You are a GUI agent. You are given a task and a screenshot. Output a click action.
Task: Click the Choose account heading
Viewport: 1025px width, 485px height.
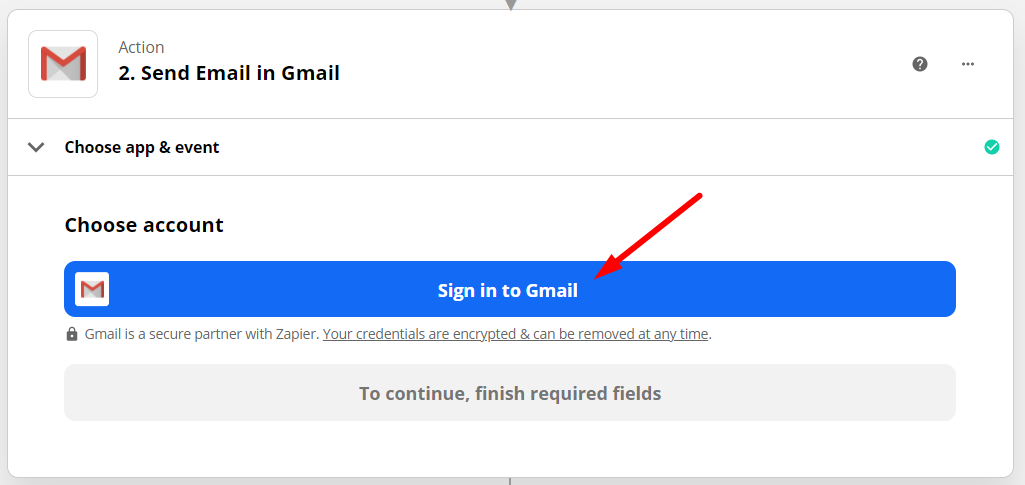tap(144, 225)
